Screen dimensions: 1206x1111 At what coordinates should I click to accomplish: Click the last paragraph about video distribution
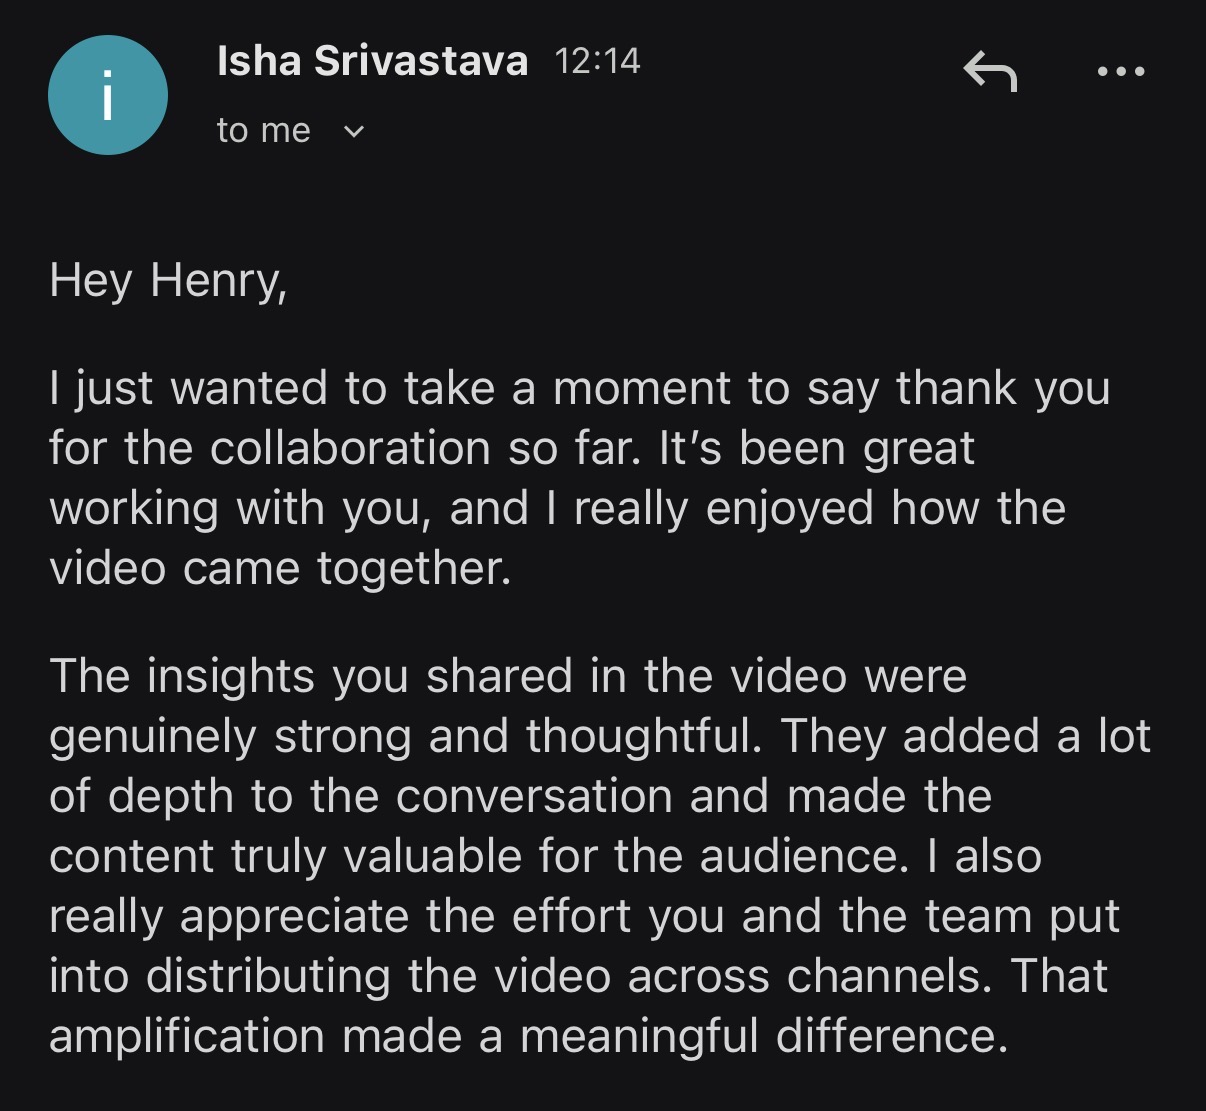600,855
